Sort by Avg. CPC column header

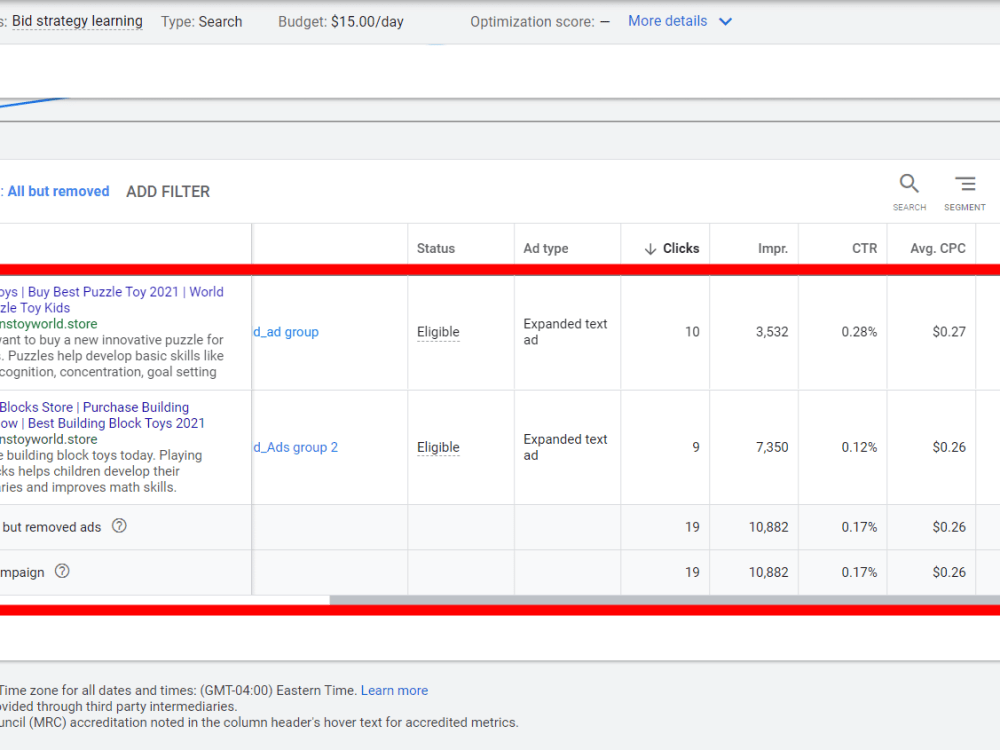click(x=938, y=248)
